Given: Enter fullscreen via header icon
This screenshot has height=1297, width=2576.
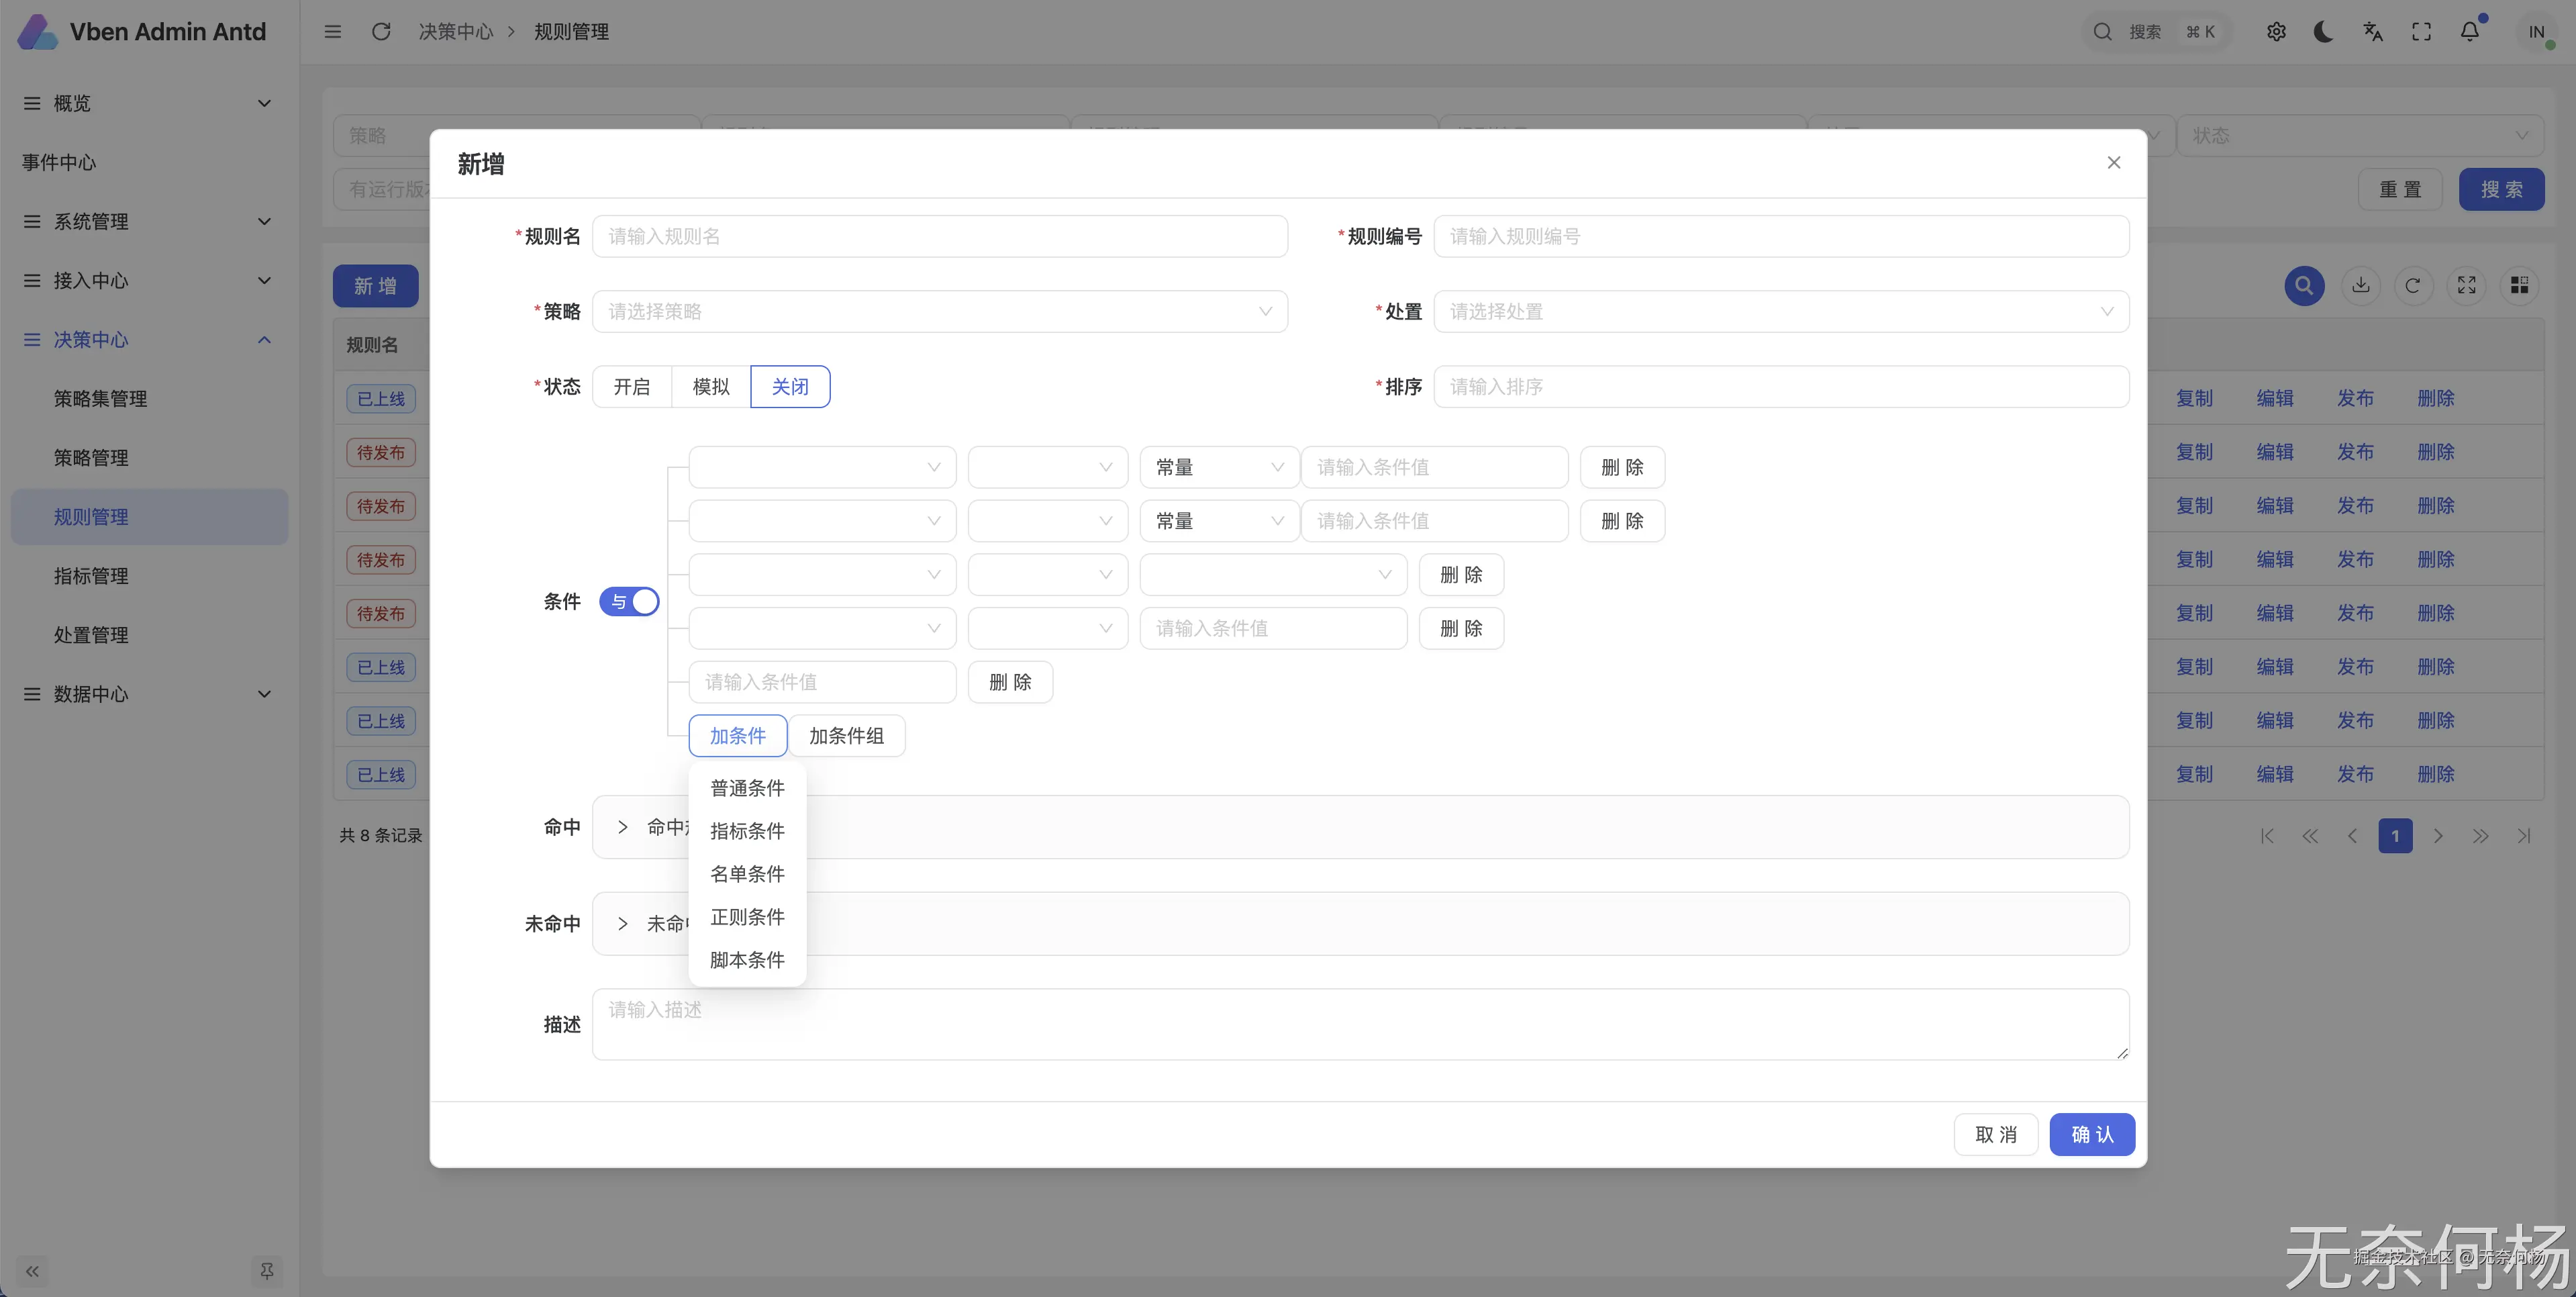Looking at the screenshot, I should click(x=2421, y=32).
